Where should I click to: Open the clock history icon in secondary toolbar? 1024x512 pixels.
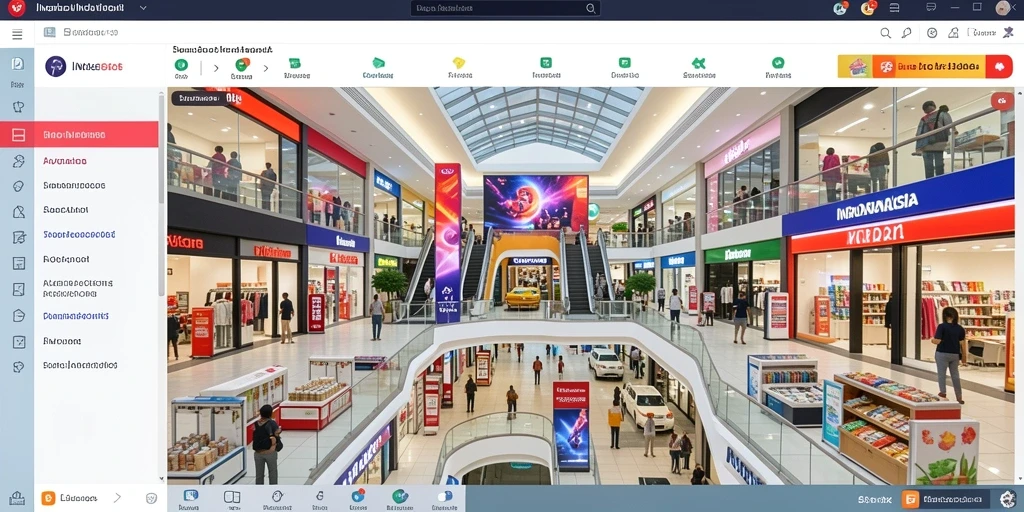932,33
